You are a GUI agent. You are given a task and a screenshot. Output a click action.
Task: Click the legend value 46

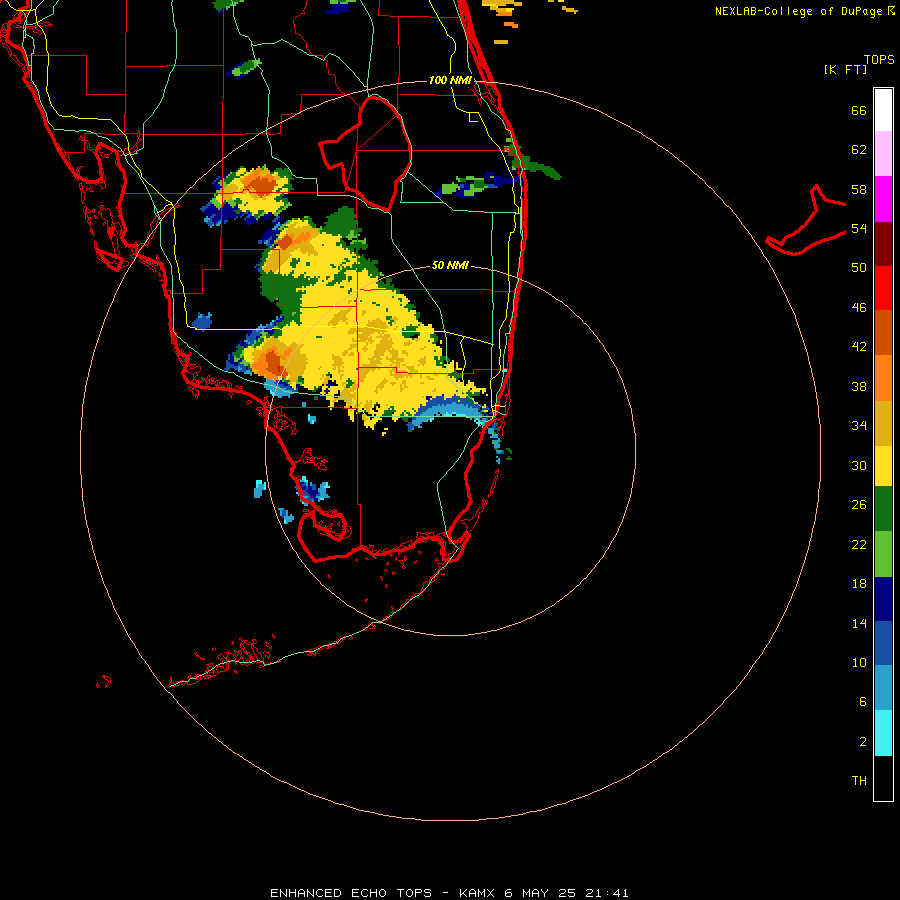click(859, 307)
